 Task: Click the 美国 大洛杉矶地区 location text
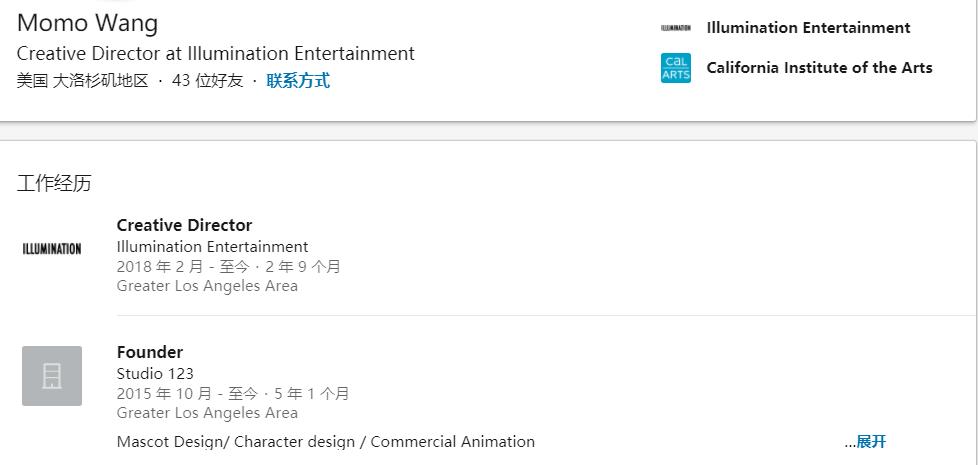click(x=82, y=81)
